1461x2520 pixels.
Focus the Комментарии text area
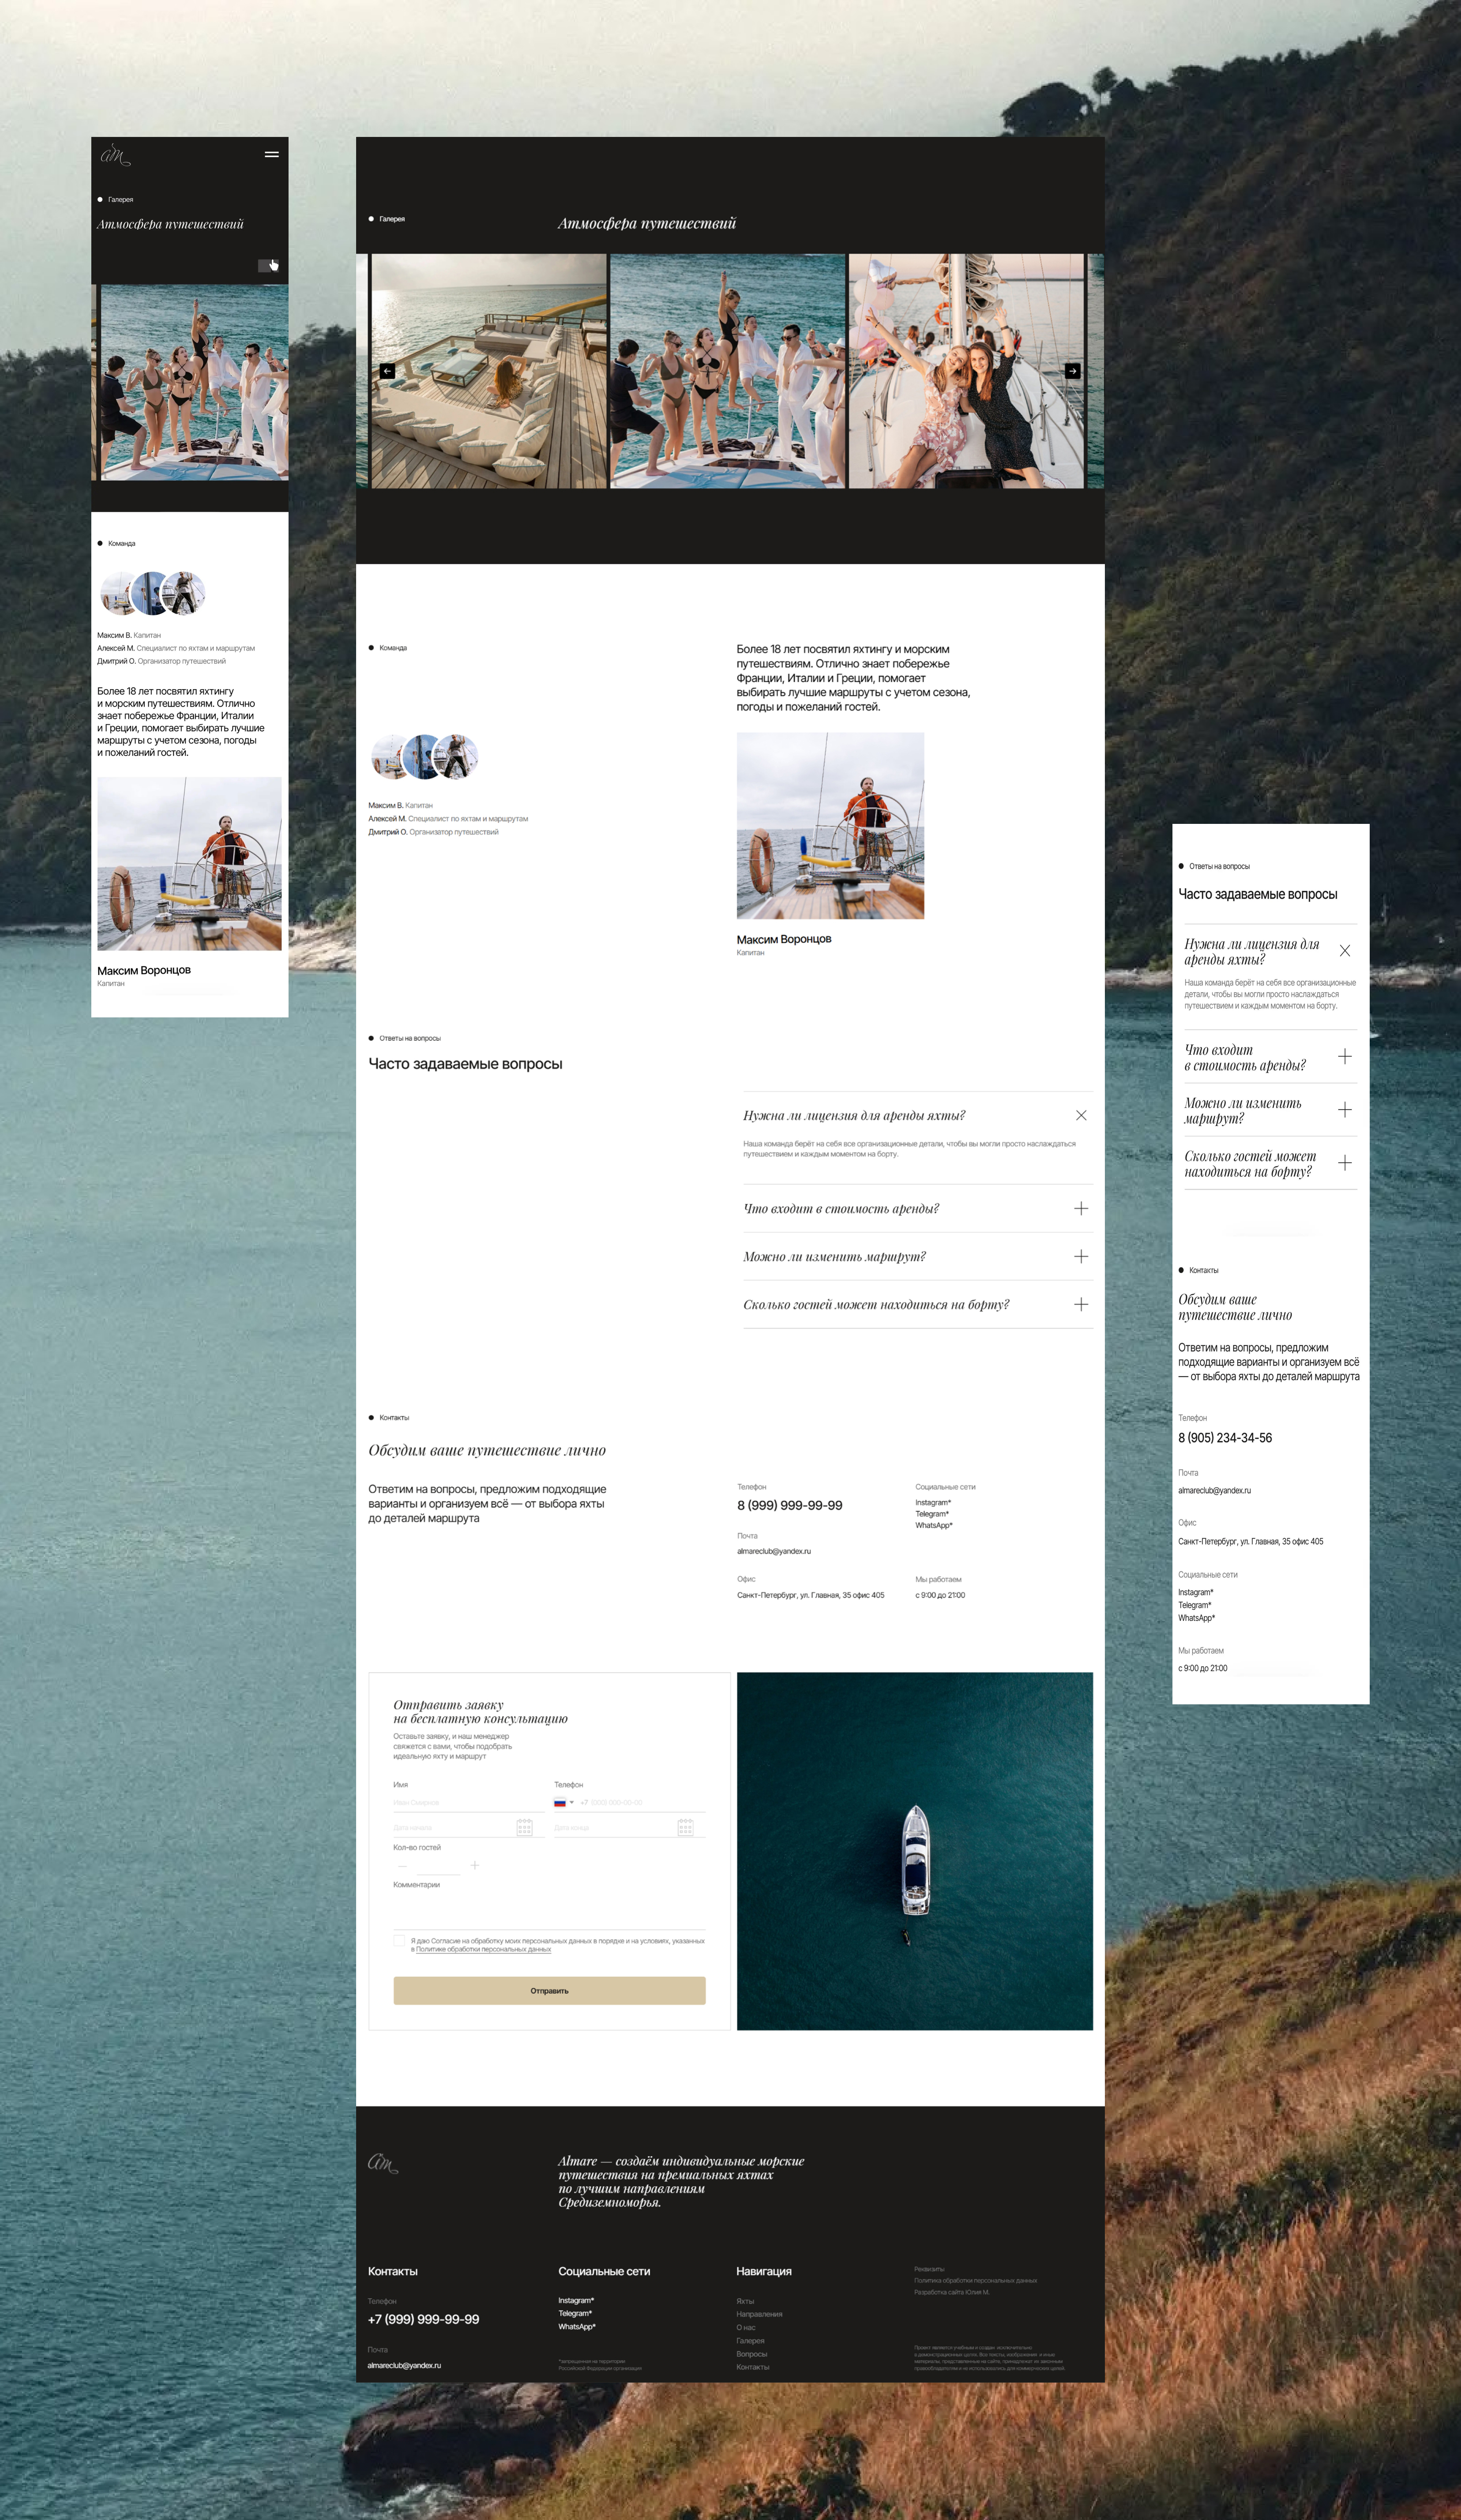click(x=549, y=1910)
